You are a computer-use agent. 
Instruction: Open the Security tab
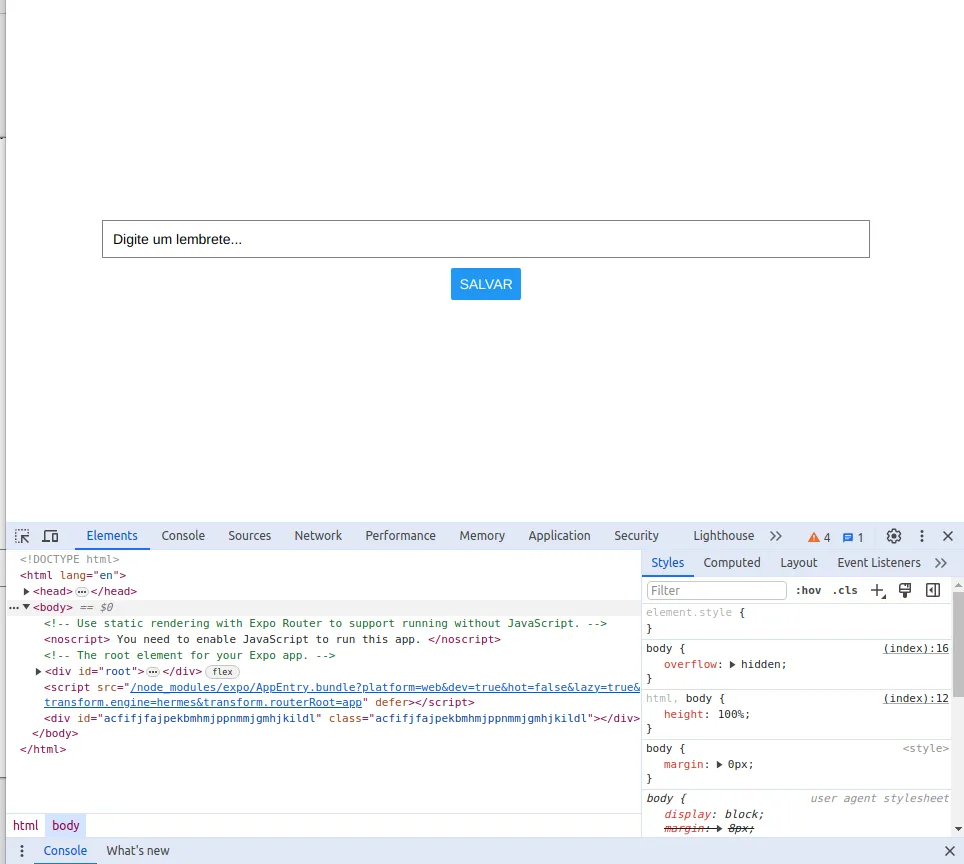pyautogui.click(x=636, y=536)
